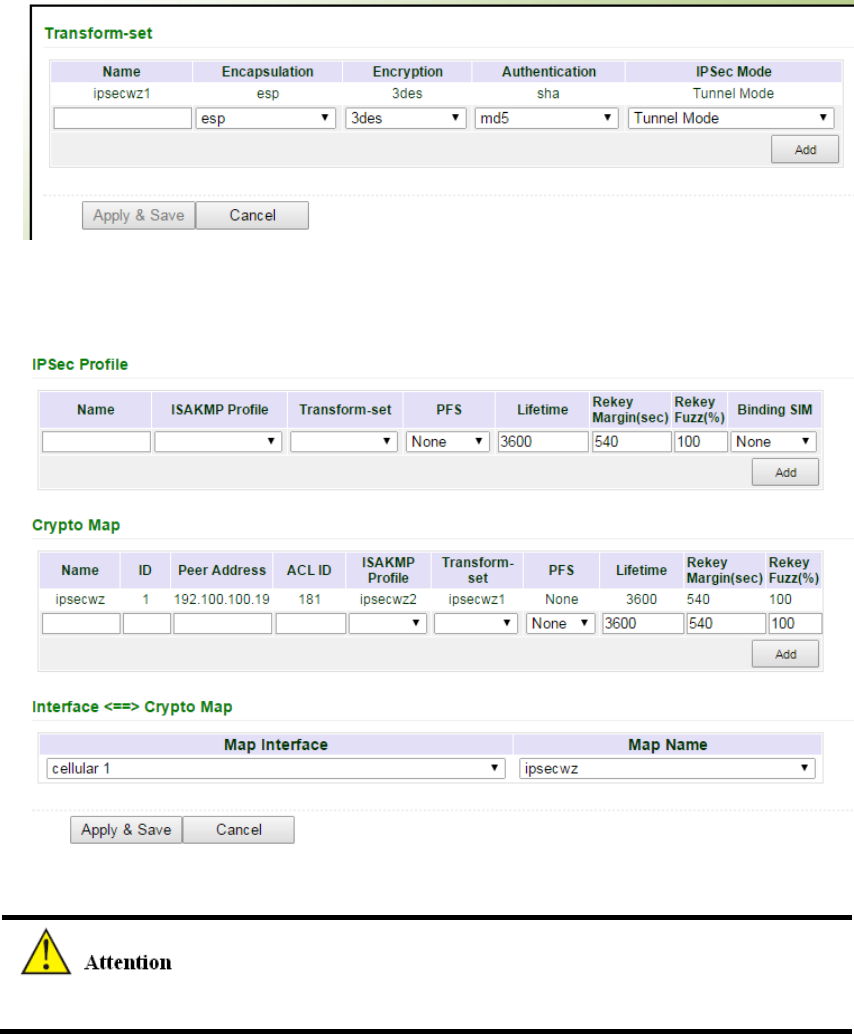Click Add button in IPSec Profile table
Viewport: 854px width, 1034px height.
pyautogui.click(x=785, y=473)
